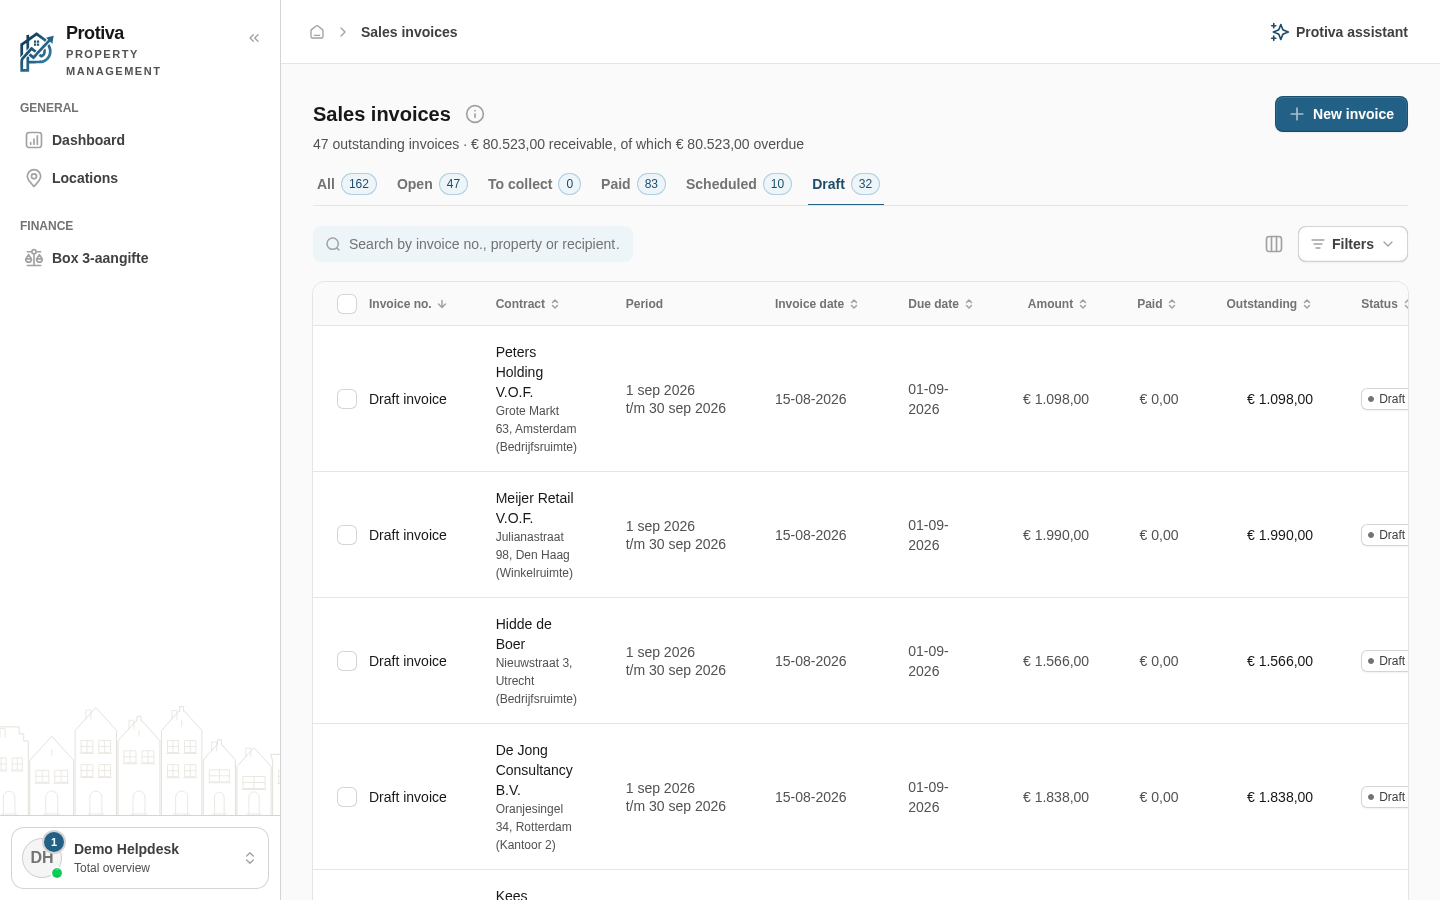Screen dimensions: 1440x900
Task: Collapse the sidebar with the double-chevron icon
Action: tap(254, 38)
